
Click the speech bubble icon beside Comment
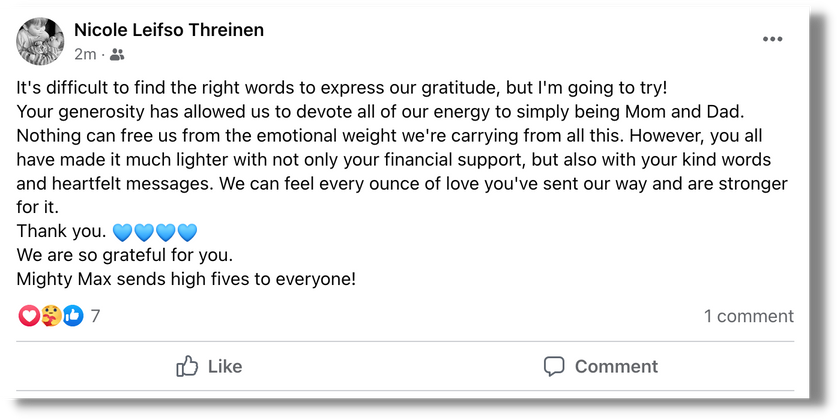(554, 366)
